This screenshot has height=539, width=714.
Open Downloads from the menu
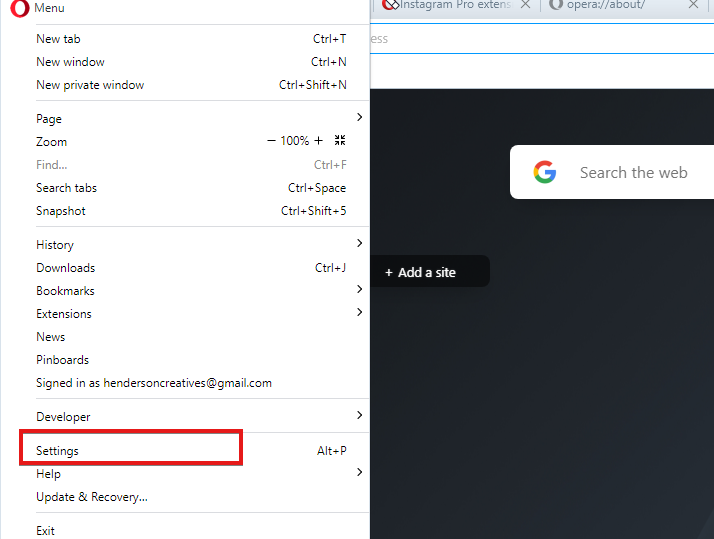[191, 268]
